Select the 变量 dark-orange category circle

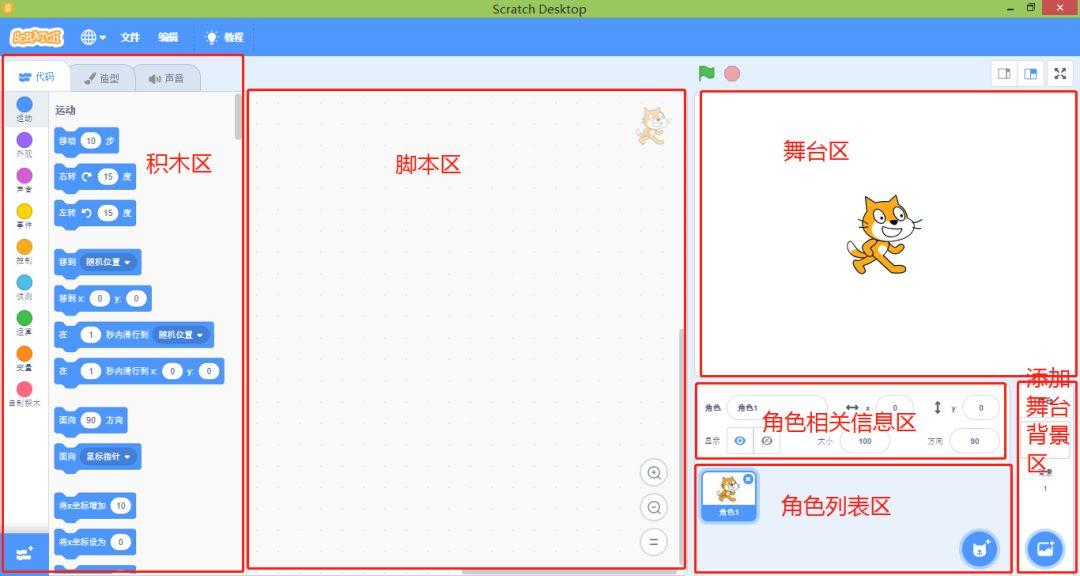coord(24,353)
